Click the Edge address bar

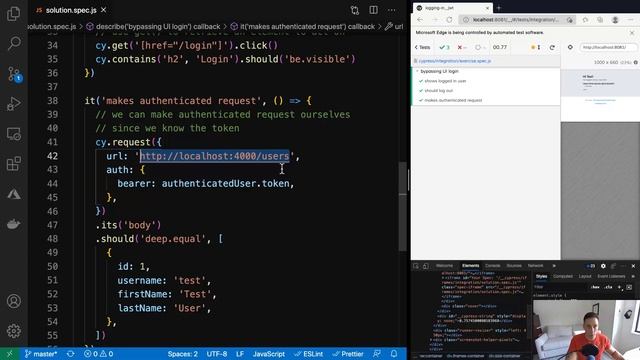516,20
